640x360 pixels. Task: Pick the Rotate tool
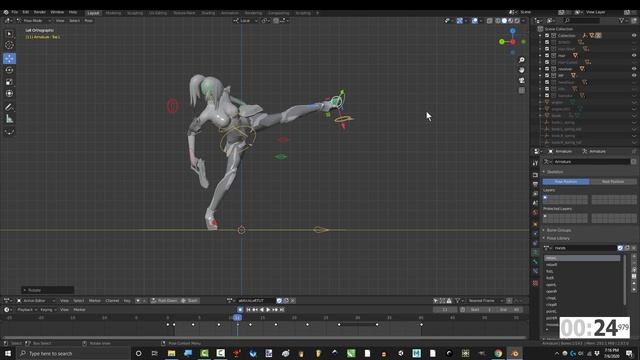click(9, 70)
